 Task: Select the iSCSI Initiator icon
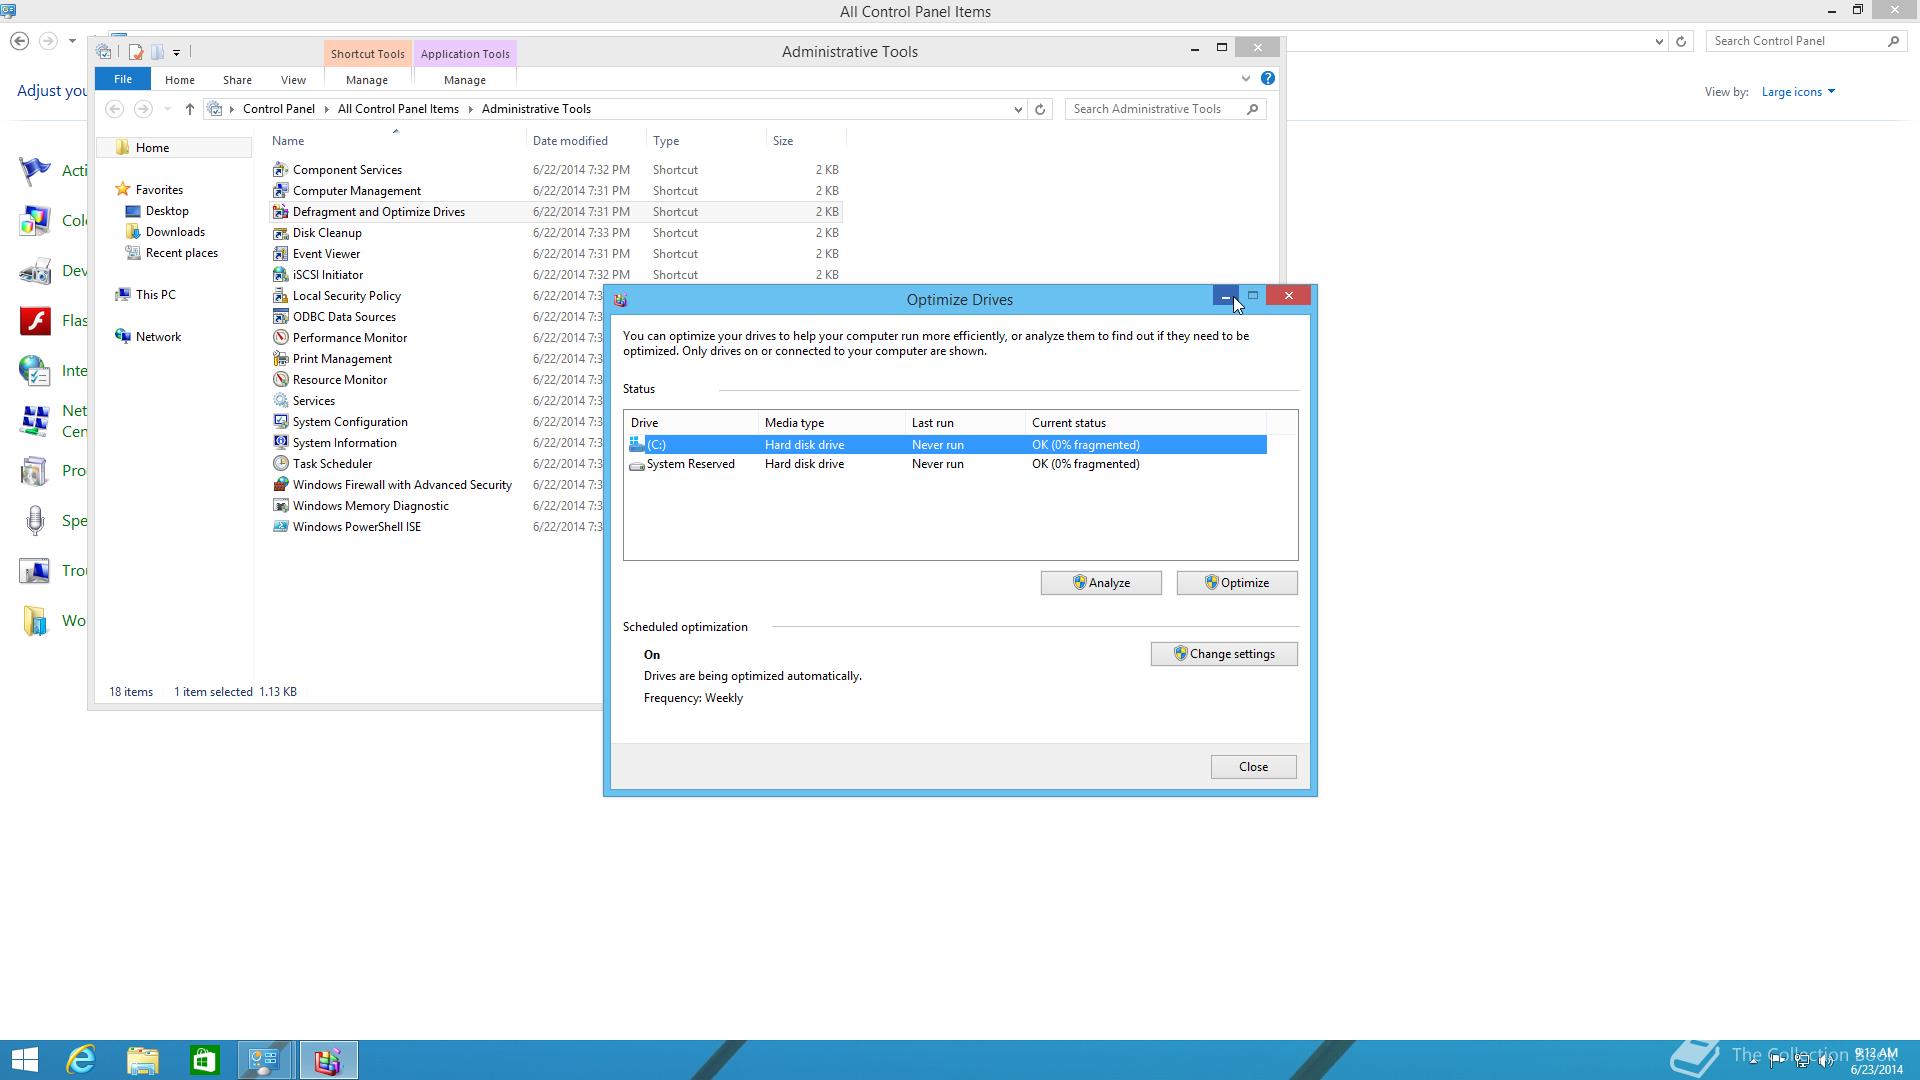pos(281,275)
